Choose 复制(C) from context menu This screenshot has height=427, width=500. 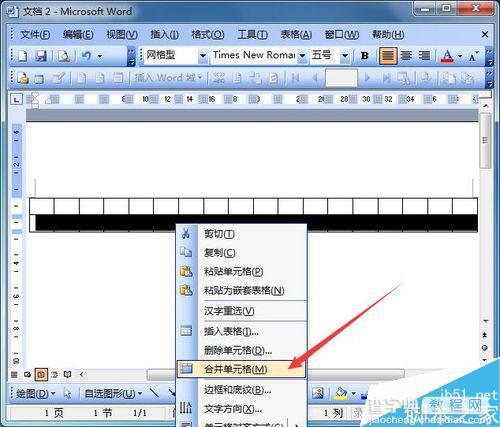pos(241,253)
